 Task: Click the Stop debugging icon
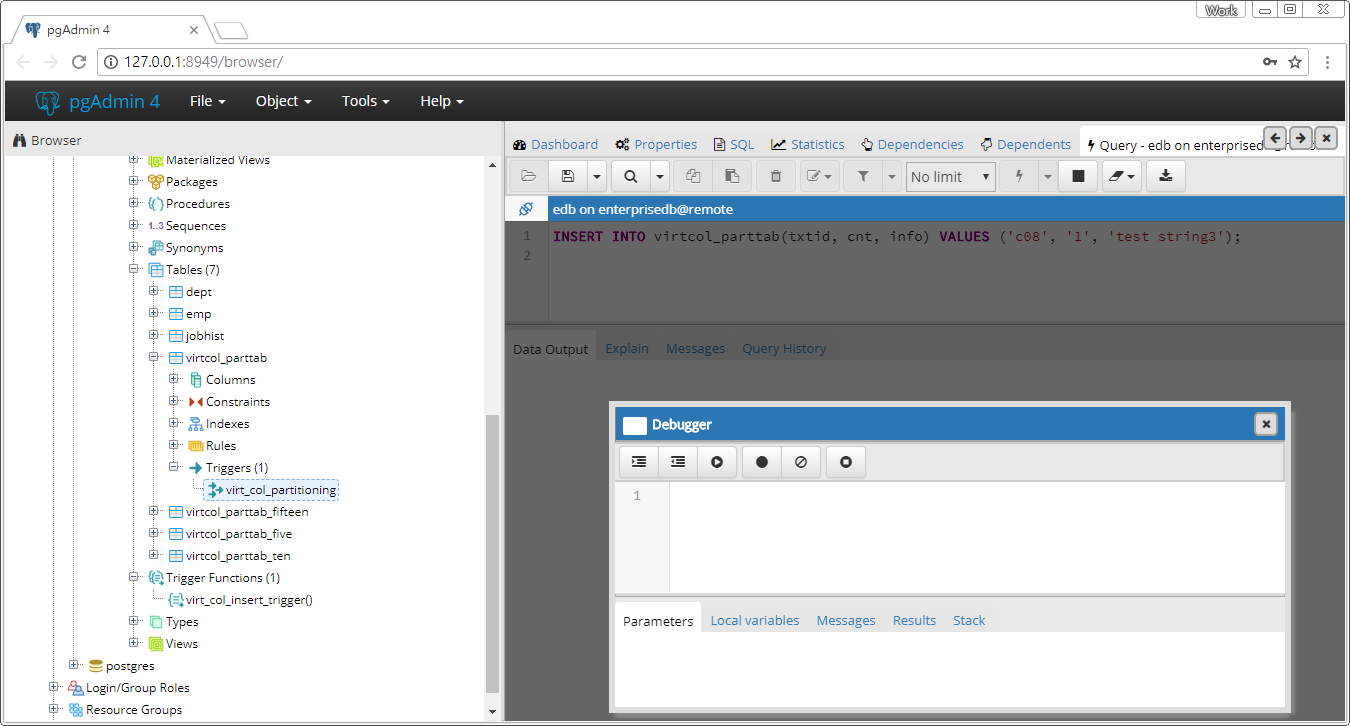[x=846, y=462]
